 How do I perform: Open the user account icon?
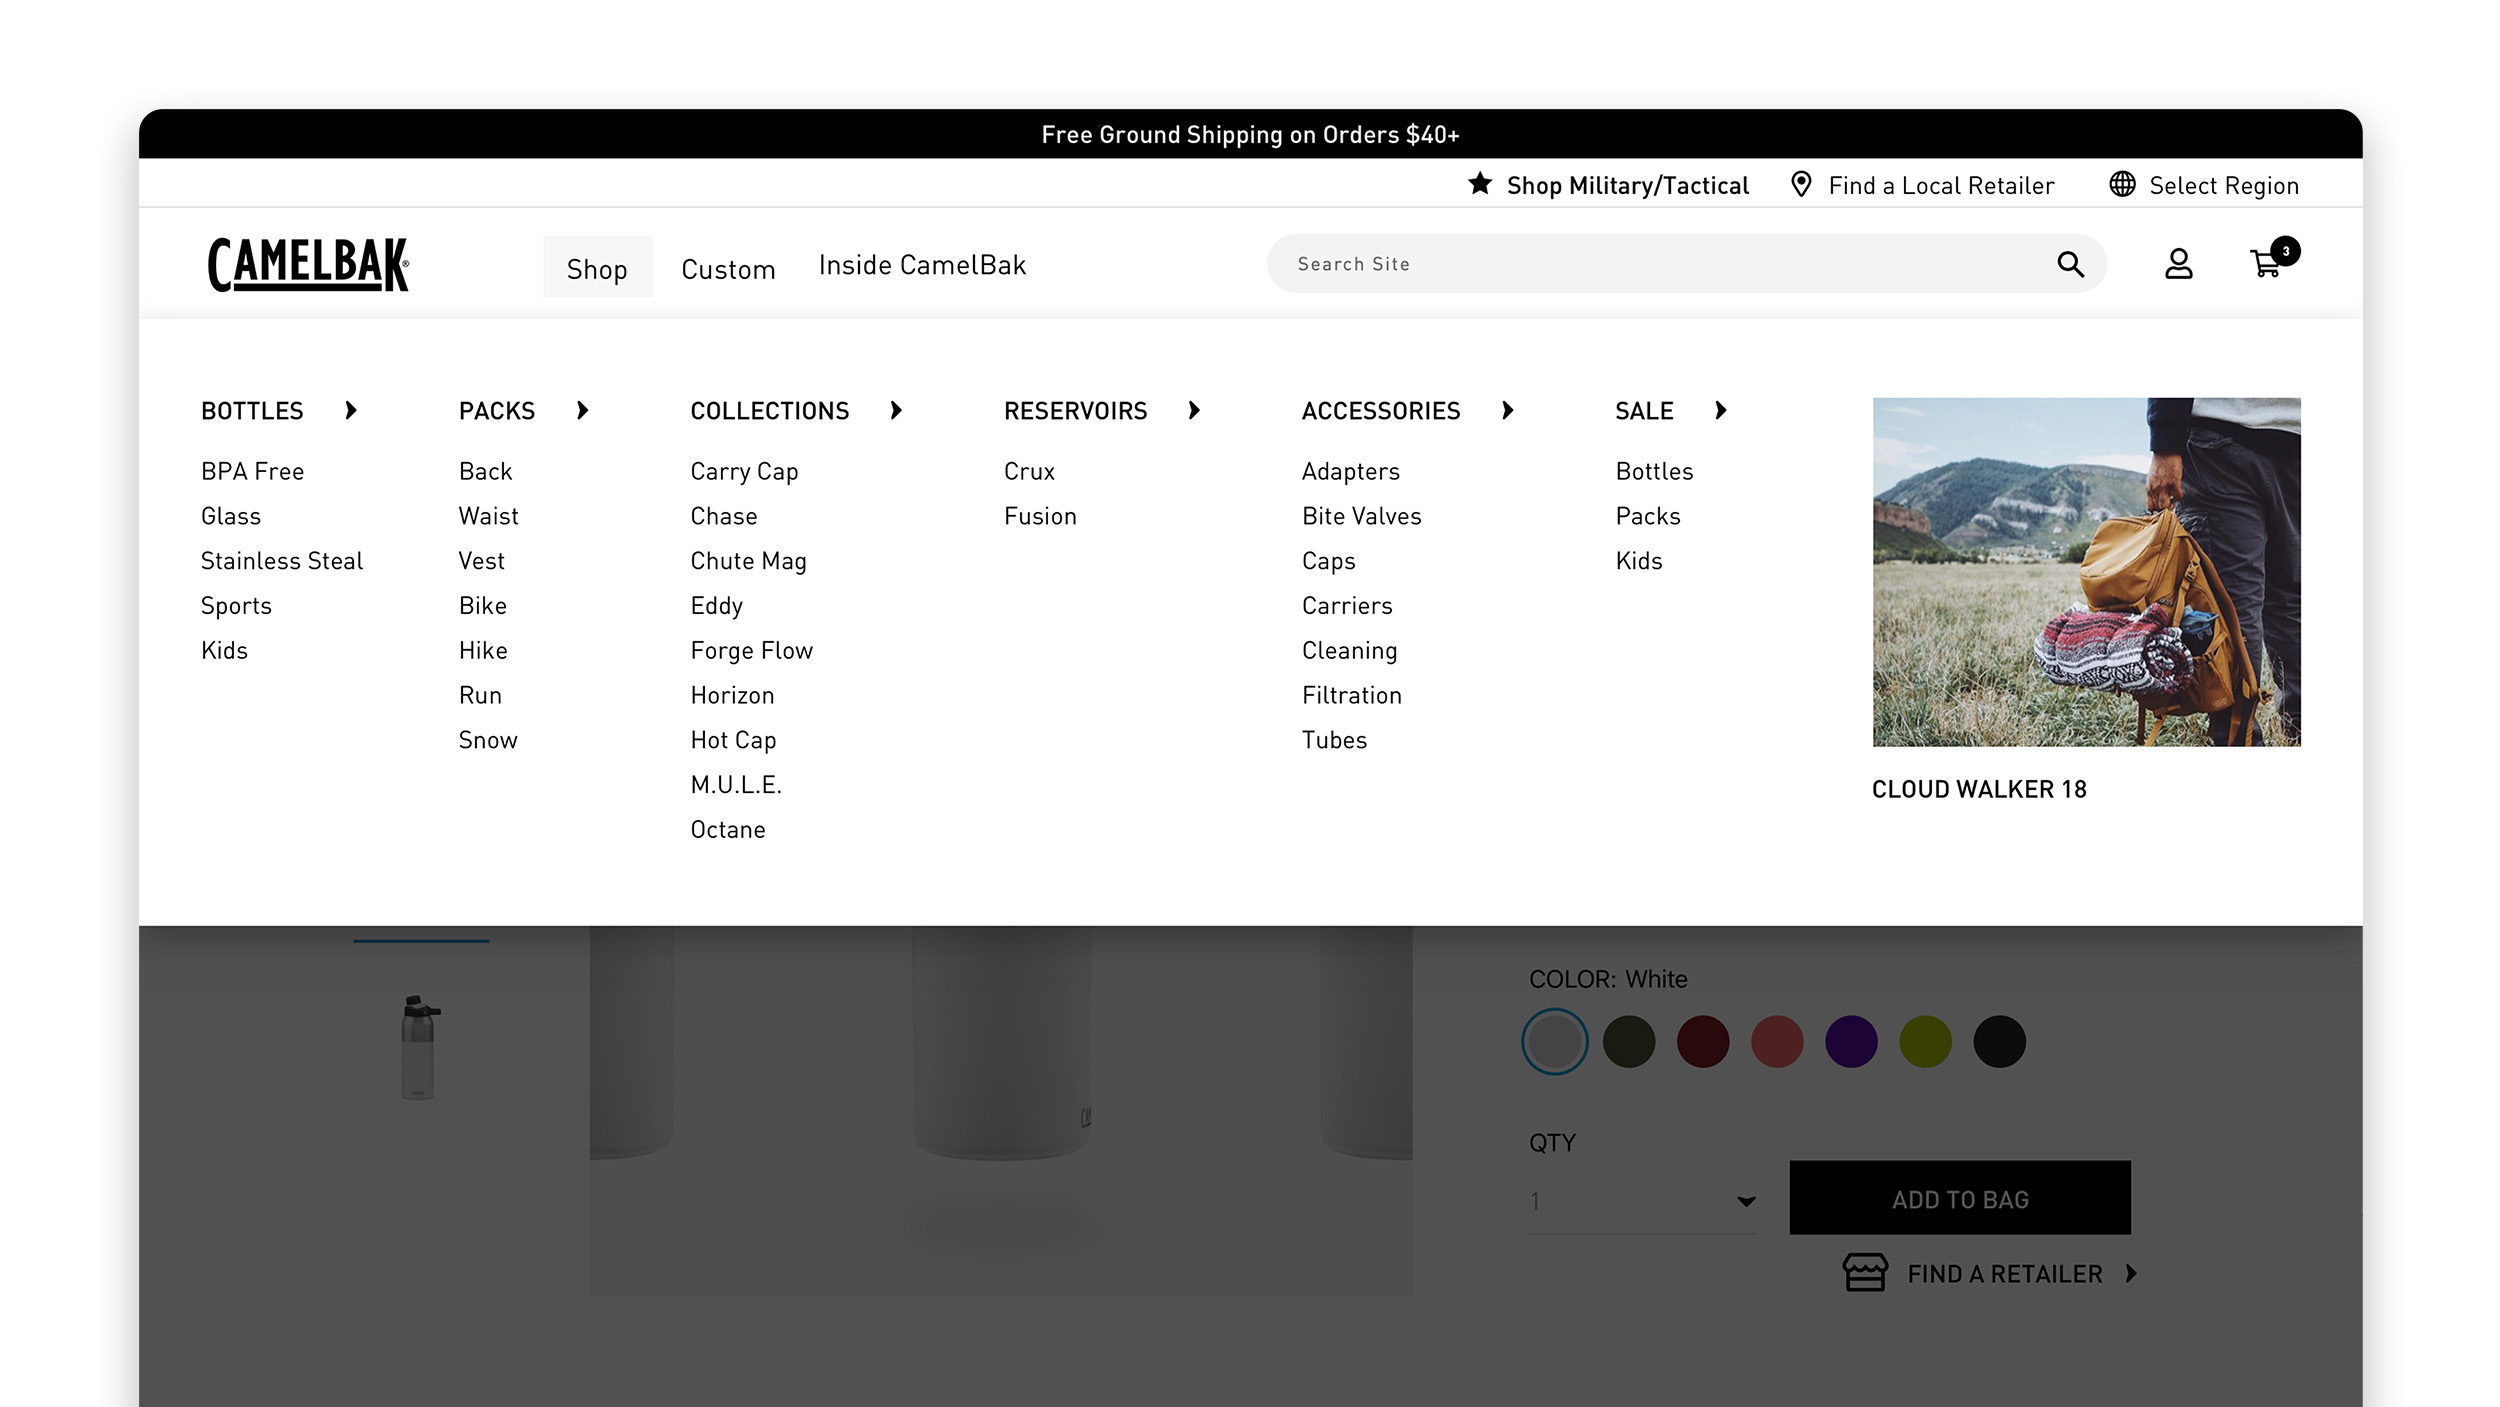(2178, 264)
